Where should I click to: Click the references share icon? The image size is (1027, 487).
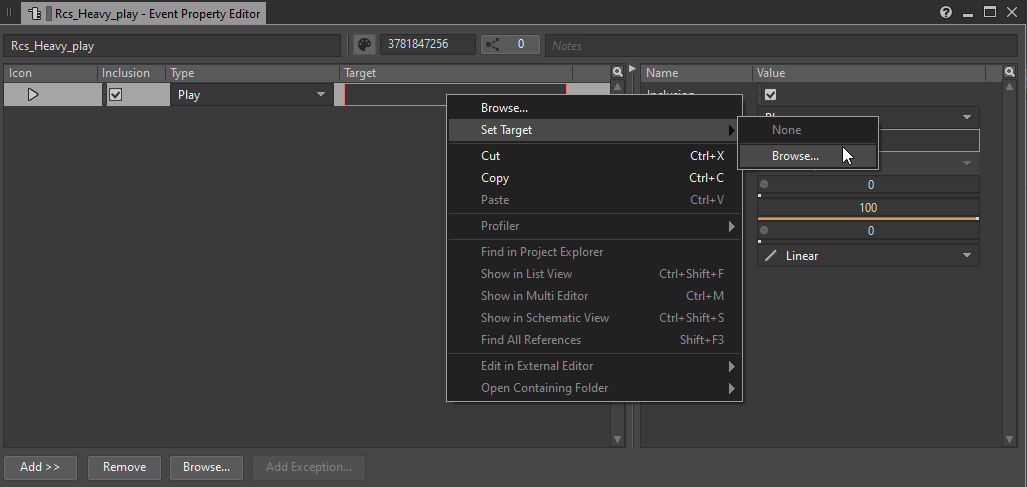pos(492,45)
